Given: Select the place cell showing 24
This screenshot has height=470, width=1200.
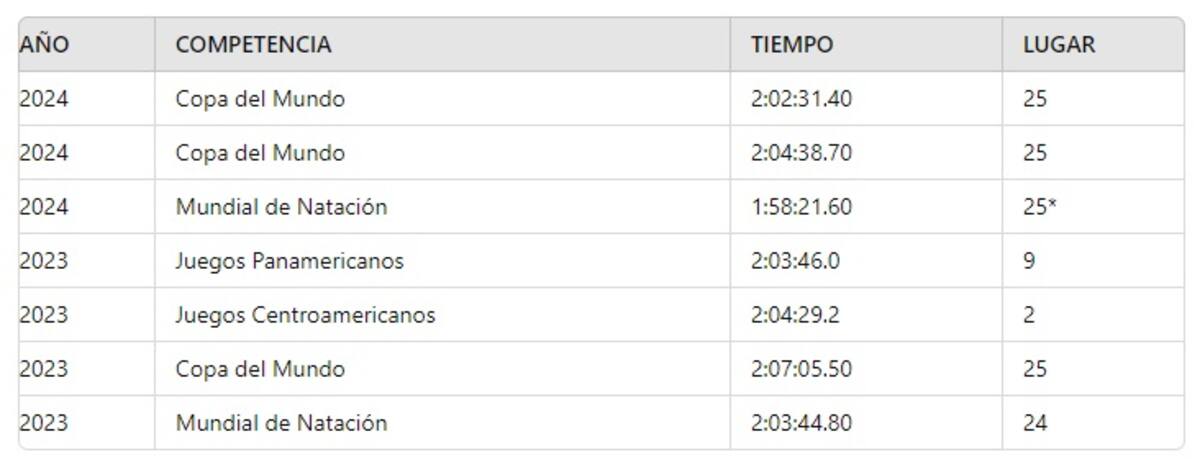Looking at the screenshot, I should (1035, 423).
